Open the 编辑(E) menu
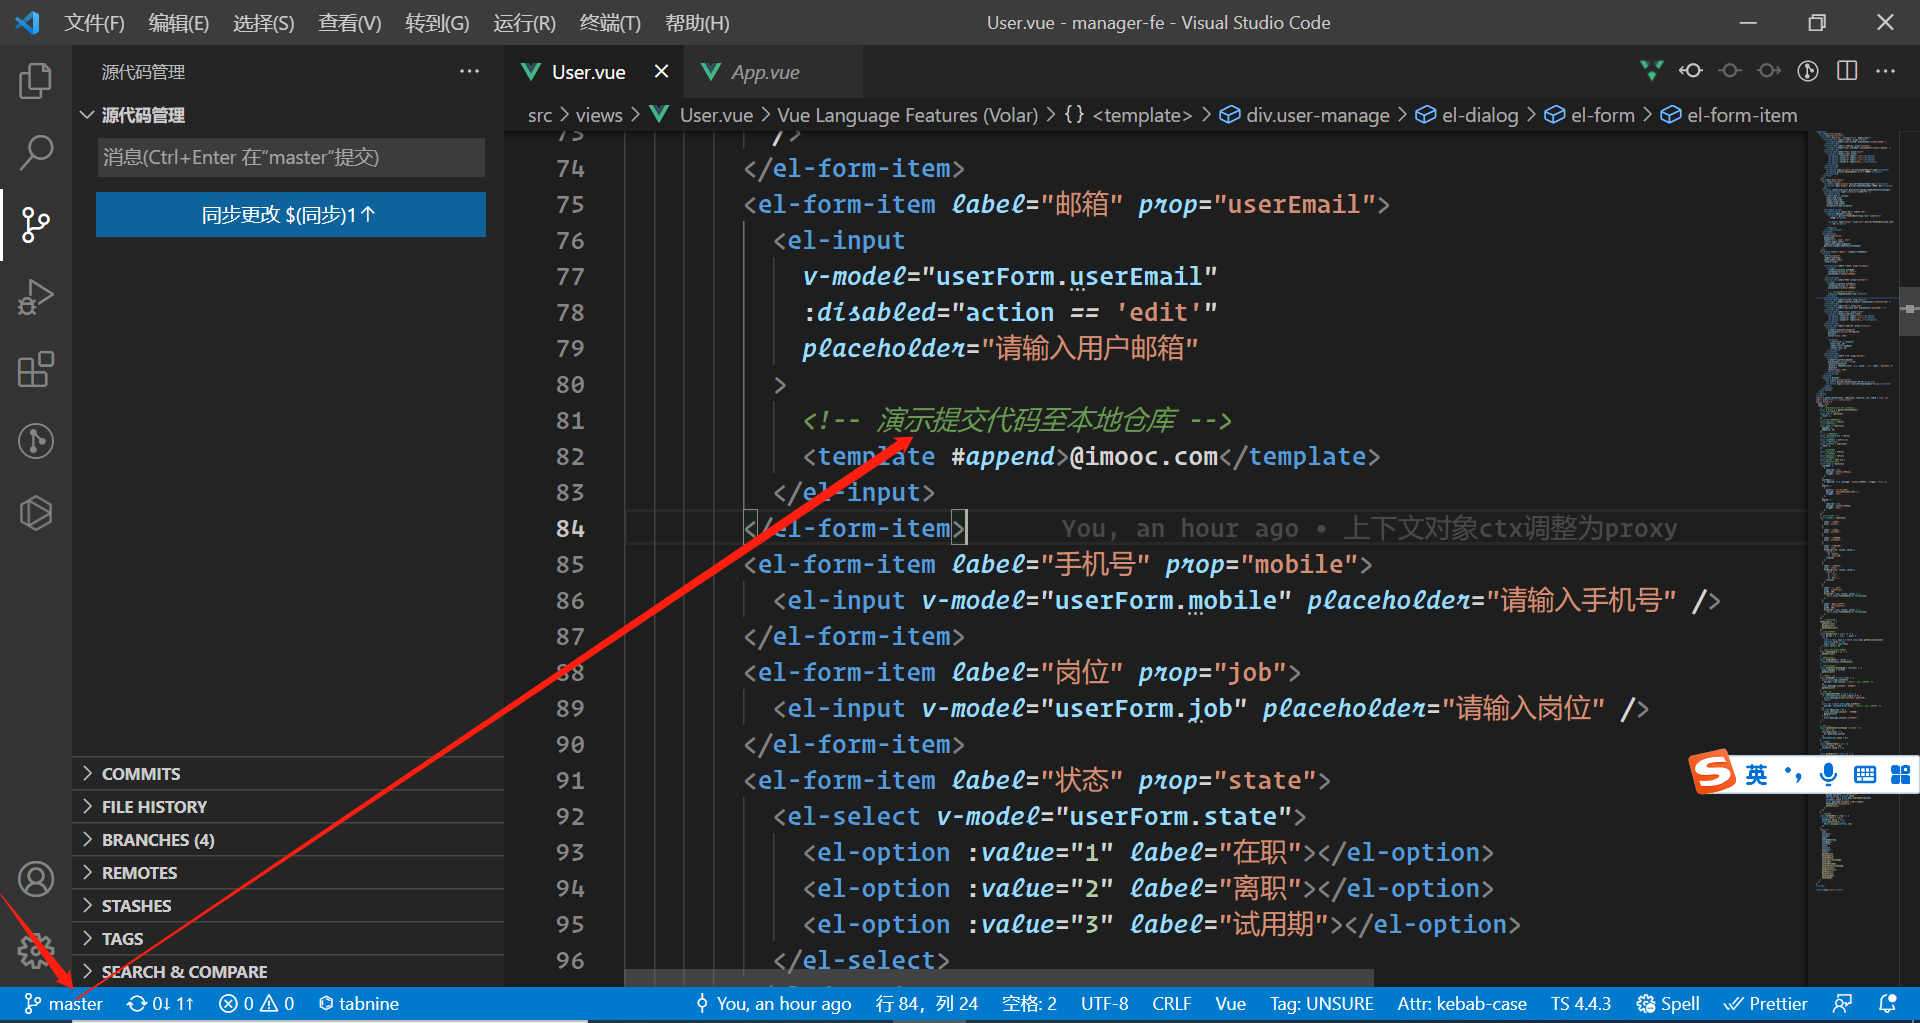The height and width of the screenshot is (1023, 1920). (x=179, y=23)
